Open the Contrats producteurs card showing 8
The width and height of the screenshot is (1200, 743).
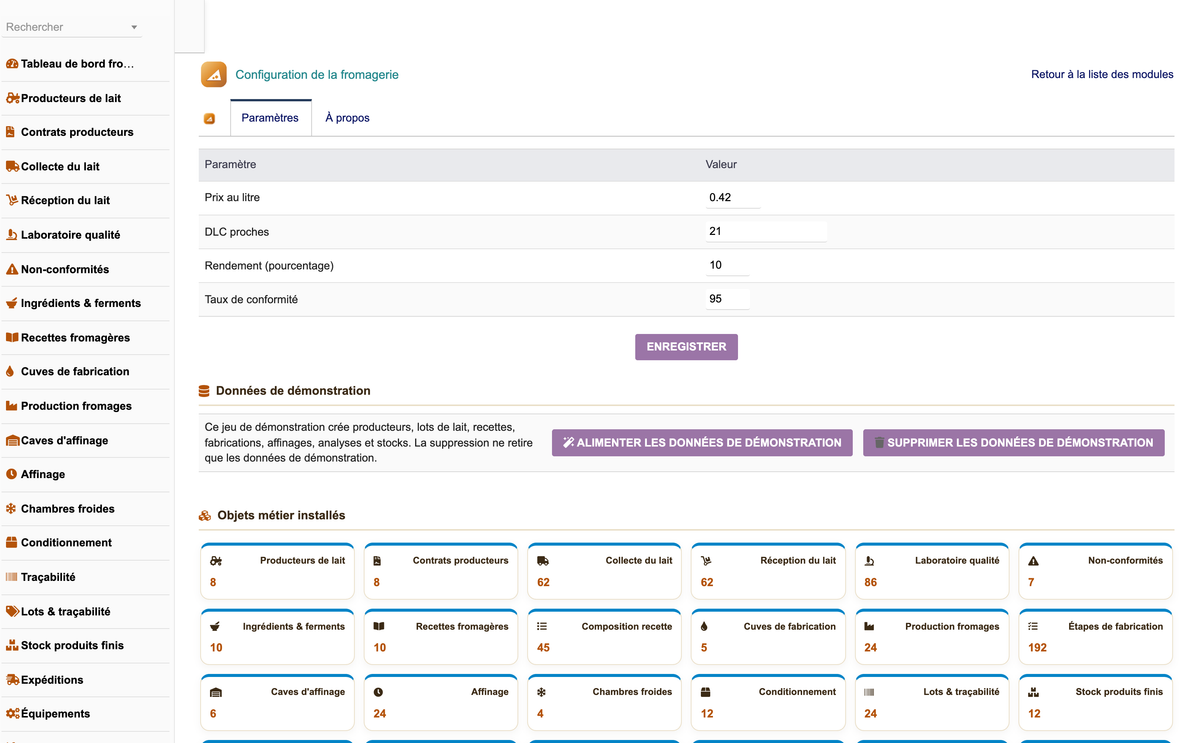[441, 571]
